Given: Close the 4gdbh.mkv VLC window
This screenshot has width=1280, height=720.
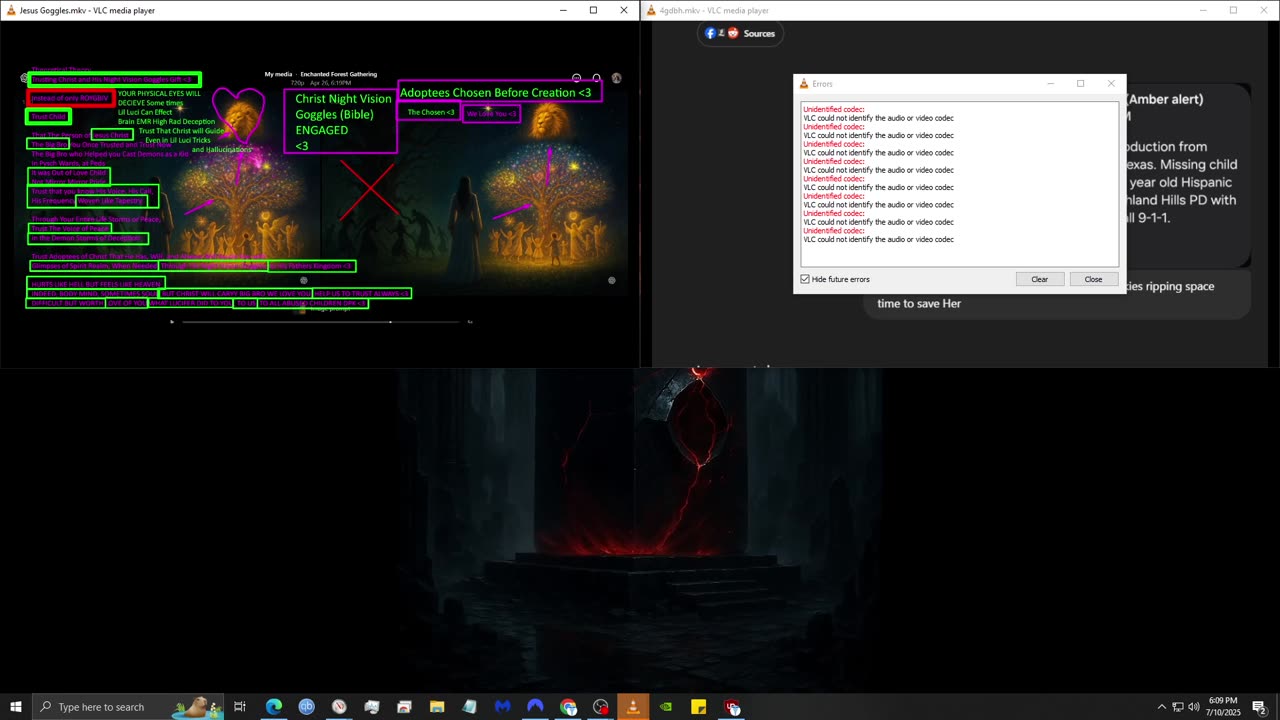Looking at the screenshot, I should (1263, 10).
